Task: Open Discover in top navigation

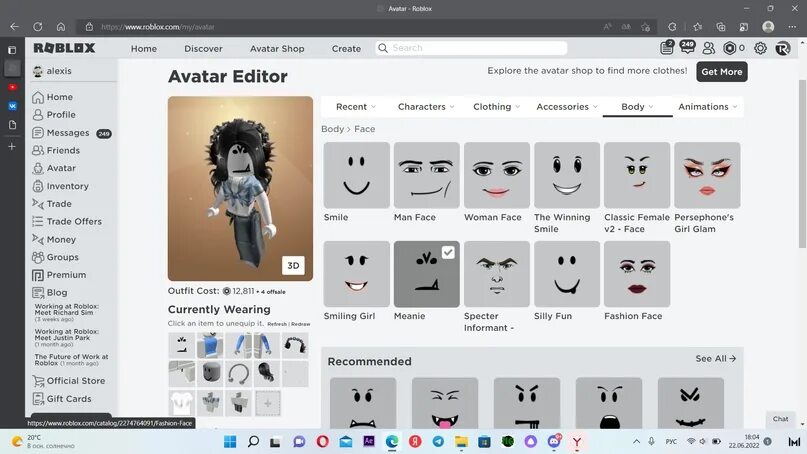Action: 203,48
